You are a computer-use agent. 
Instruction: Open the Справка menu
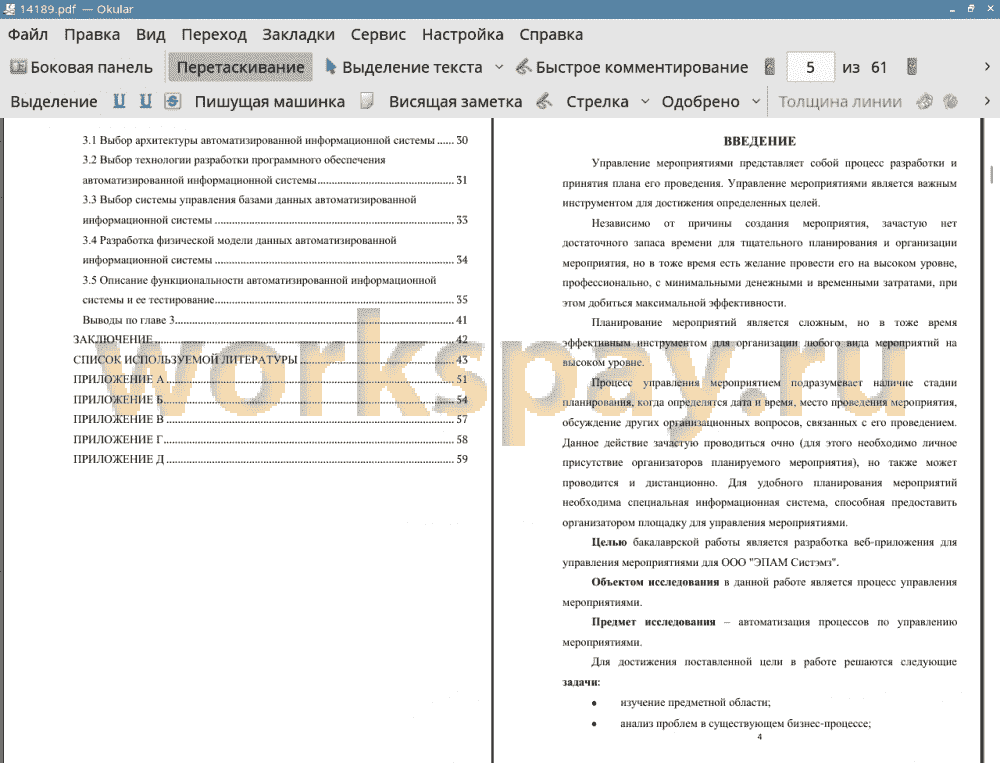[551, 34]
